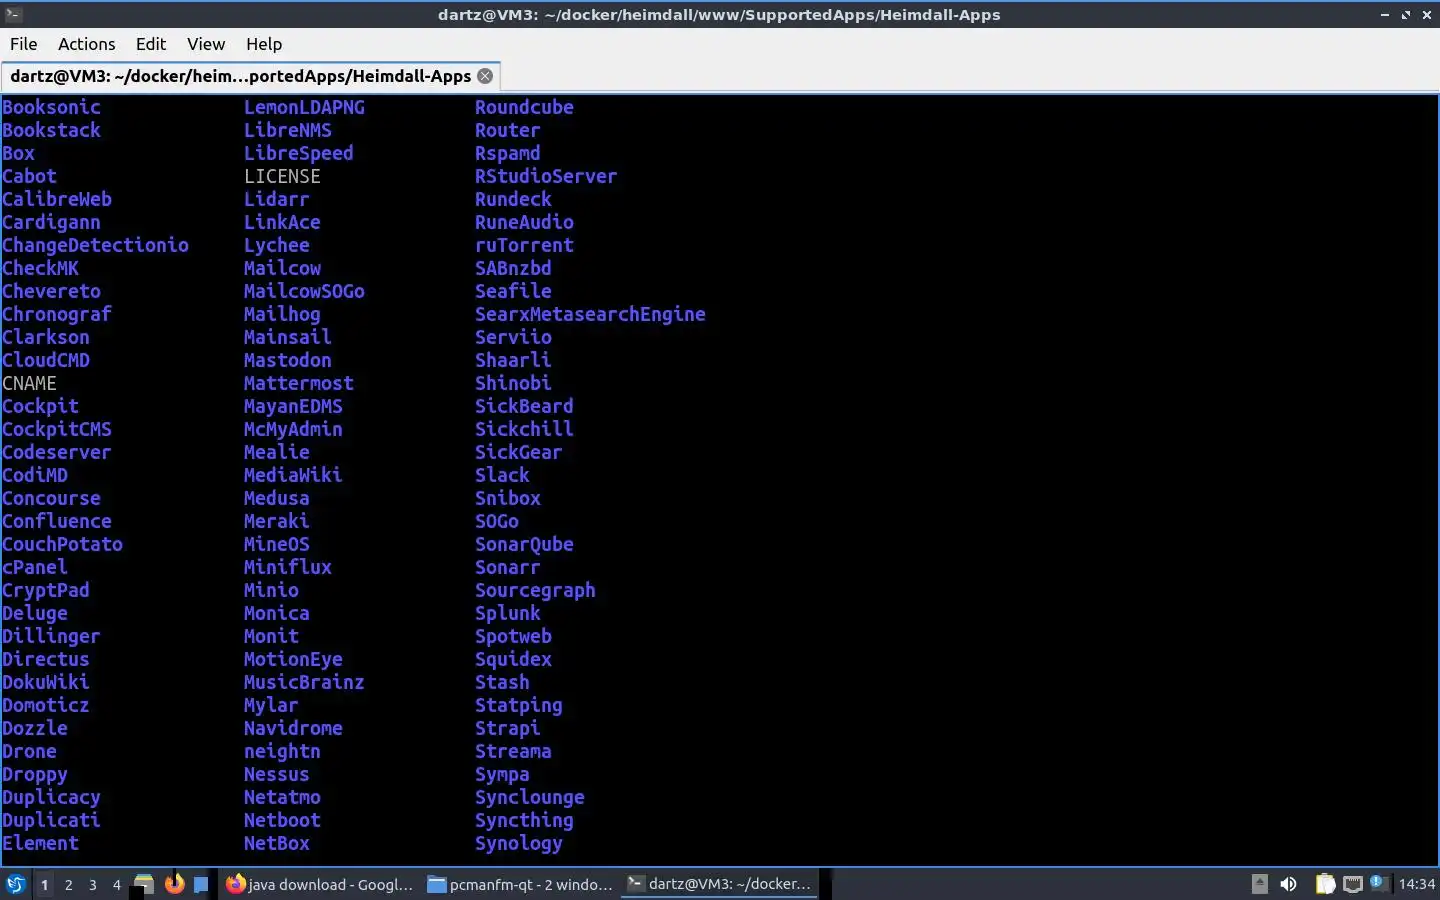Viewport: 1440px width, 900px height.
Task: Click the Roundcube directory entry
Action: (524, 107)
